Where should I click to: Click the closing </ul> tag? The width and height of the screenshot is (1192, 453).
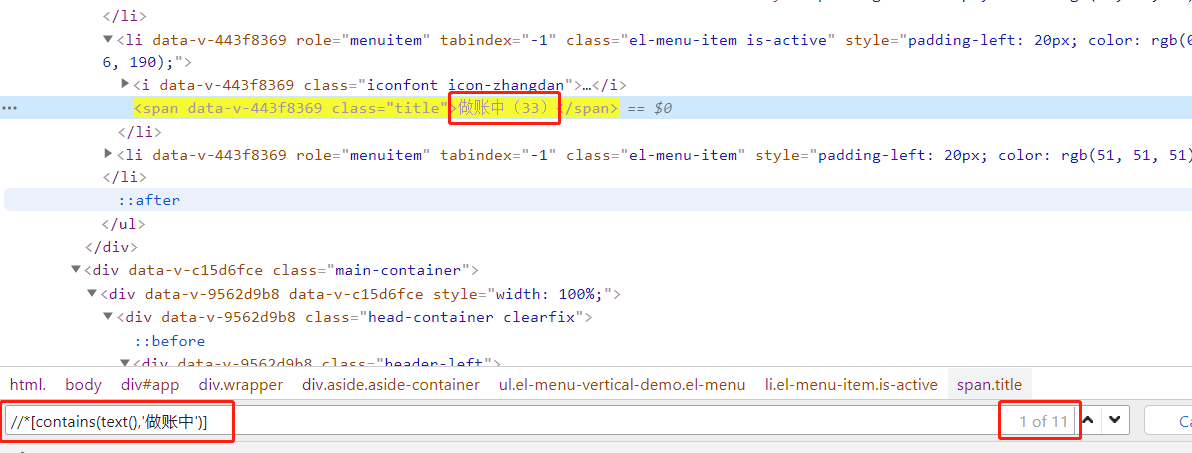coord(122,224)
